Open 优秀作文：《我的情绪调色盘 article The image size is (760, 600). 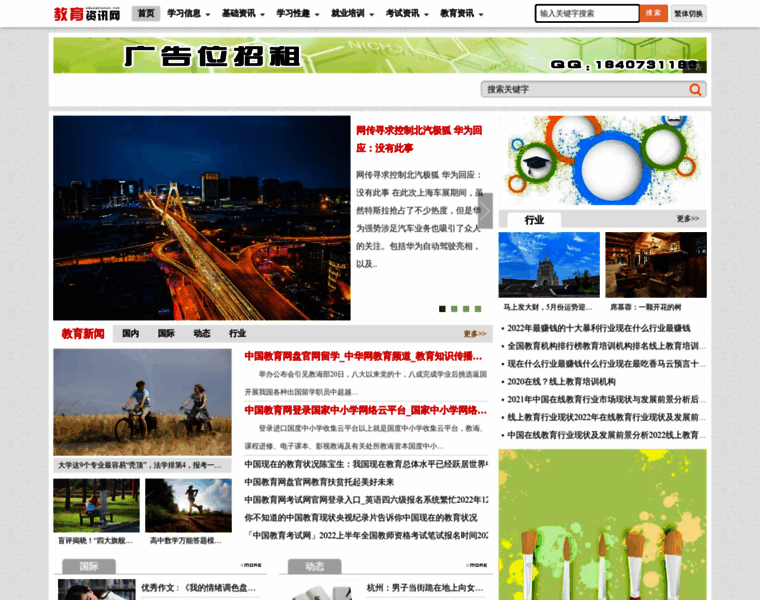[199, 588]
